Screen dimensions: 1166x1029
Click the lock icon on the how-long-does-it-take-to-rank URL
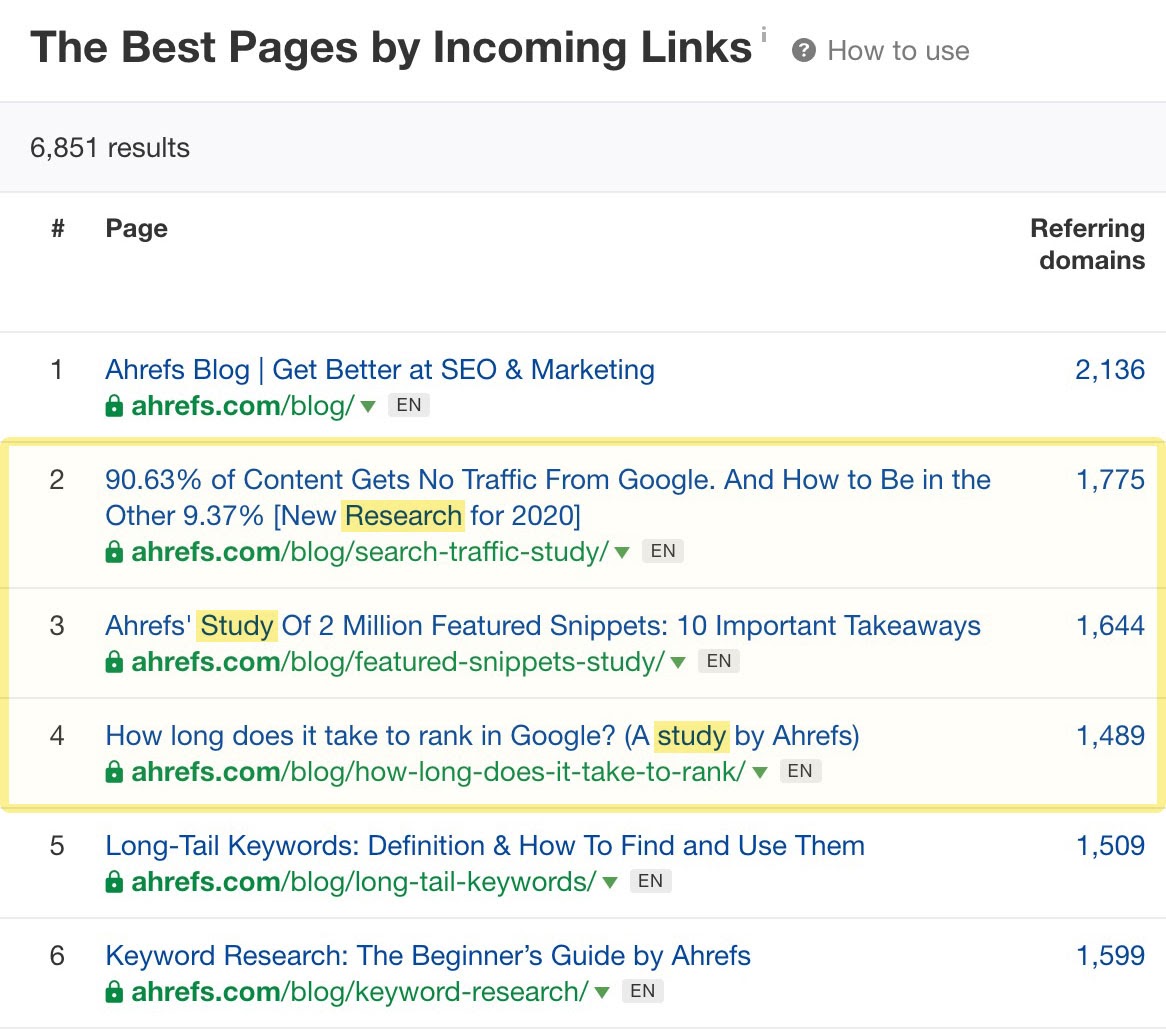point(112,771)
